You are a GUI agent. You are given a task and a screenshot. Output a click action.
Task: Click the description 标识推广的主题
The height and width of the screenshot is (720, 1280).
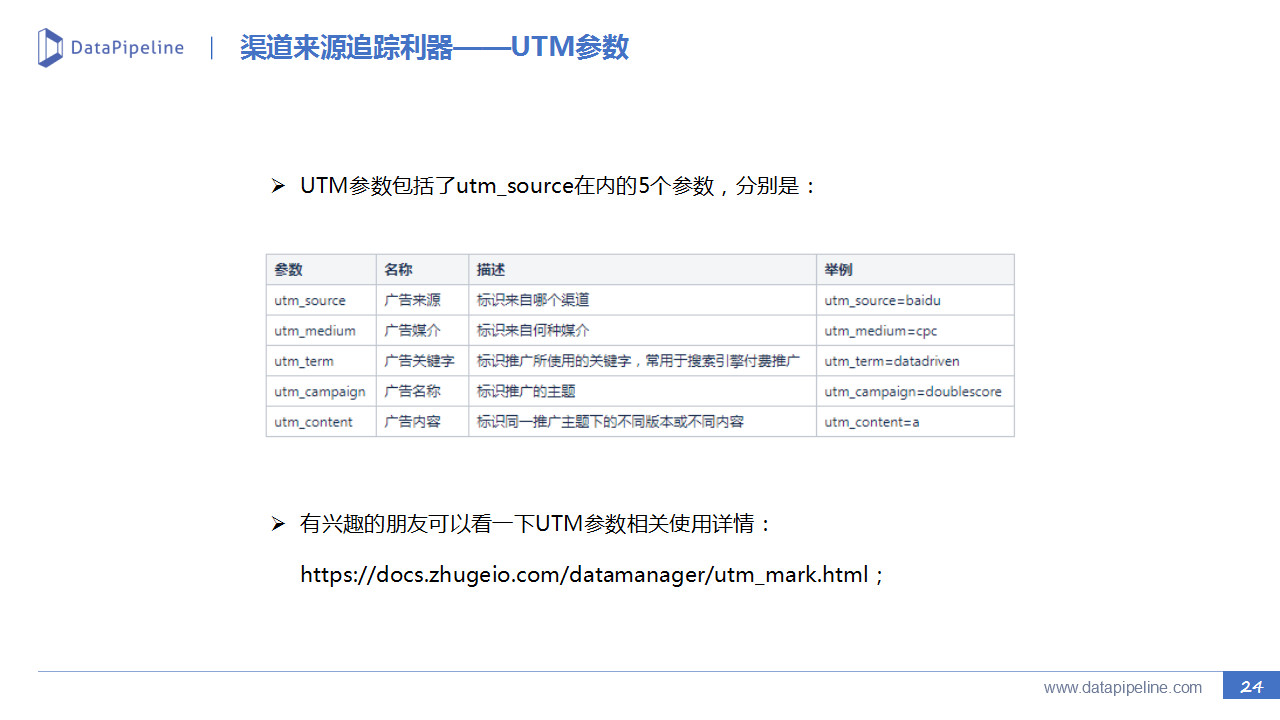click(x=526, y=391)
